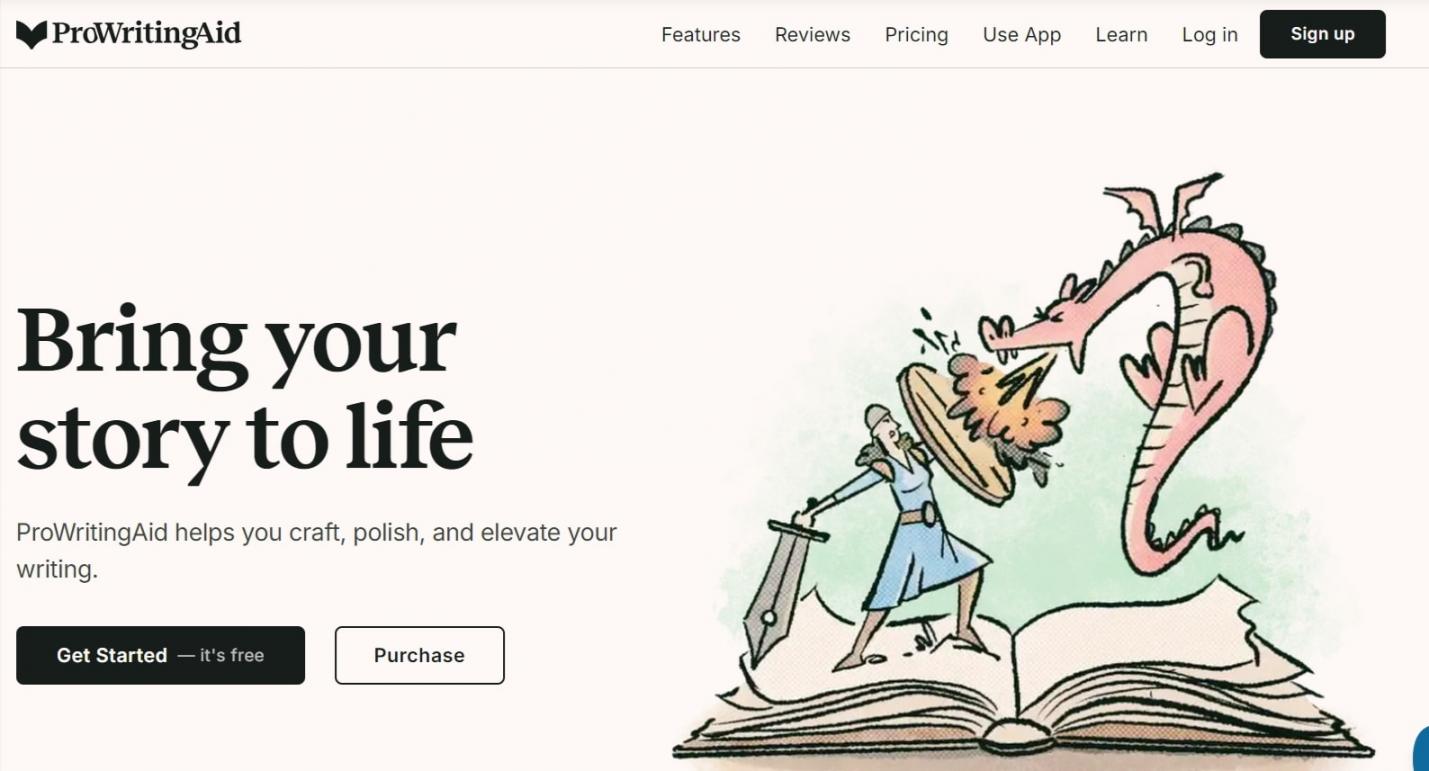The height and width of the screenshot is (771, 1429).
Task: Click the ProWritingAid helps you craft subtitle
Action: (x=317, y=550)
